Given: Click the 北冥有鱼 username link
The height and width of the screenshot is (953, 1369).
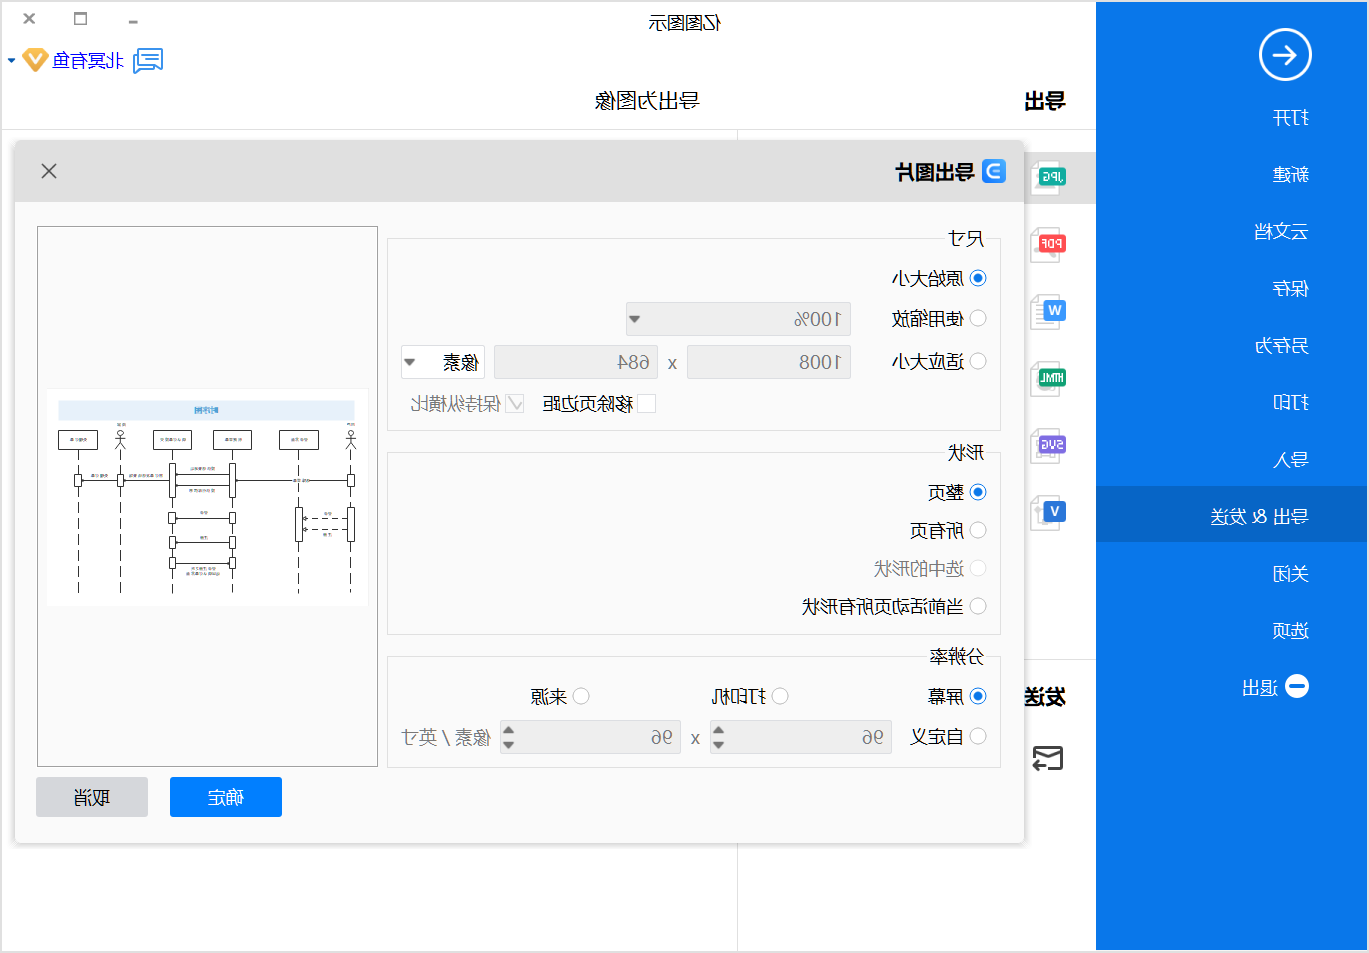Looking at the screenshot, I should point(88,61).
